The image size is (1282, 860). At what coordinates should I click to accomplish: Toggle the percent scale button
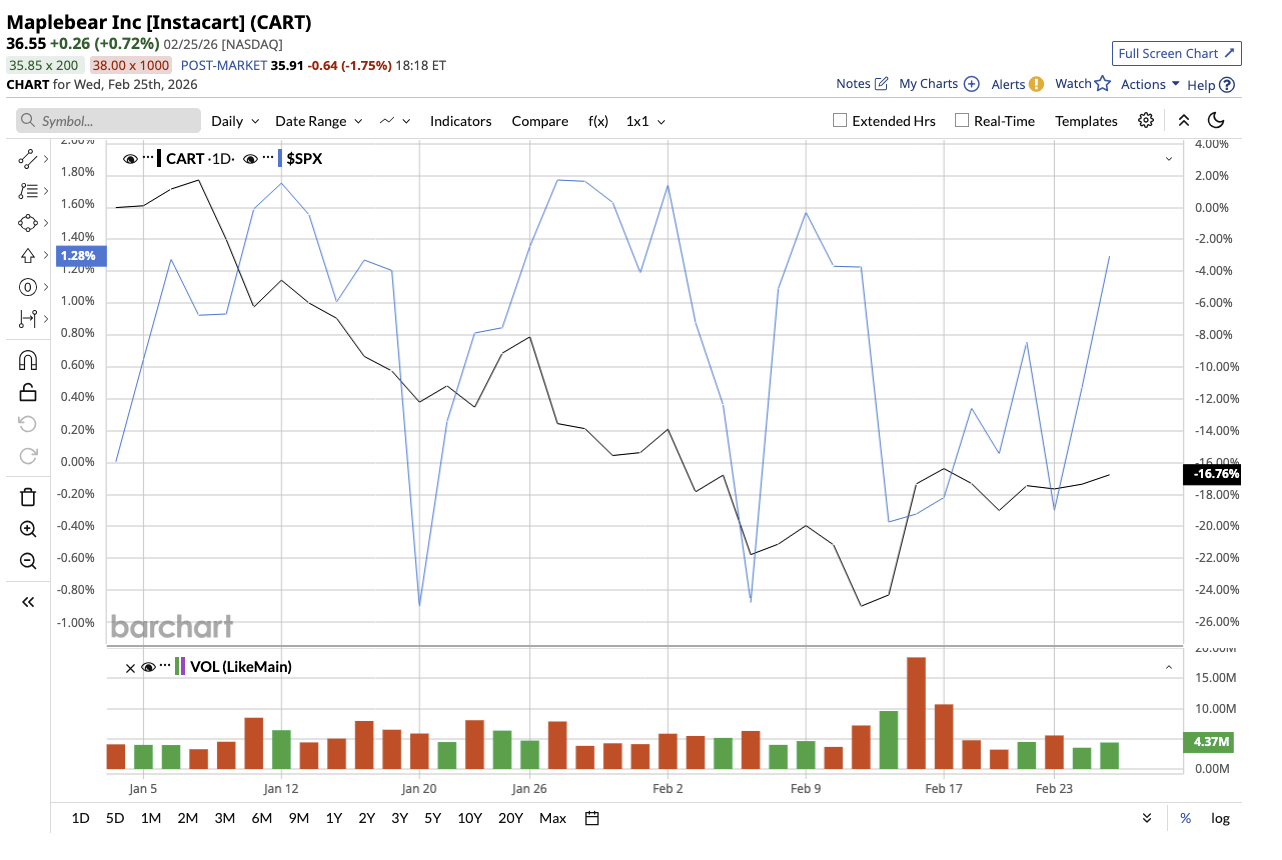pos(1185,818)
